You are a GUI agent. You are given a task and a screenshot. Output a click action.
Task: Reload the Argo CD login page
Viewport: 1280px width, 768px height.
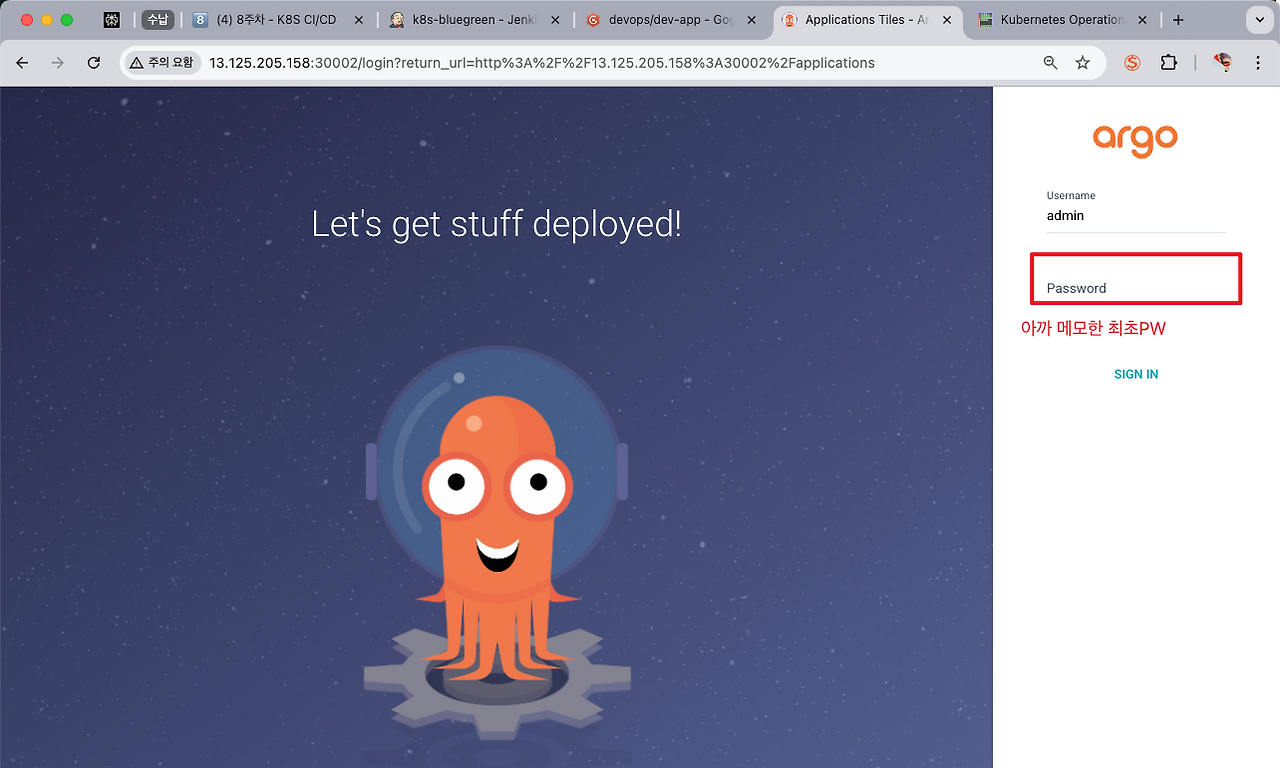click(94, 63)
